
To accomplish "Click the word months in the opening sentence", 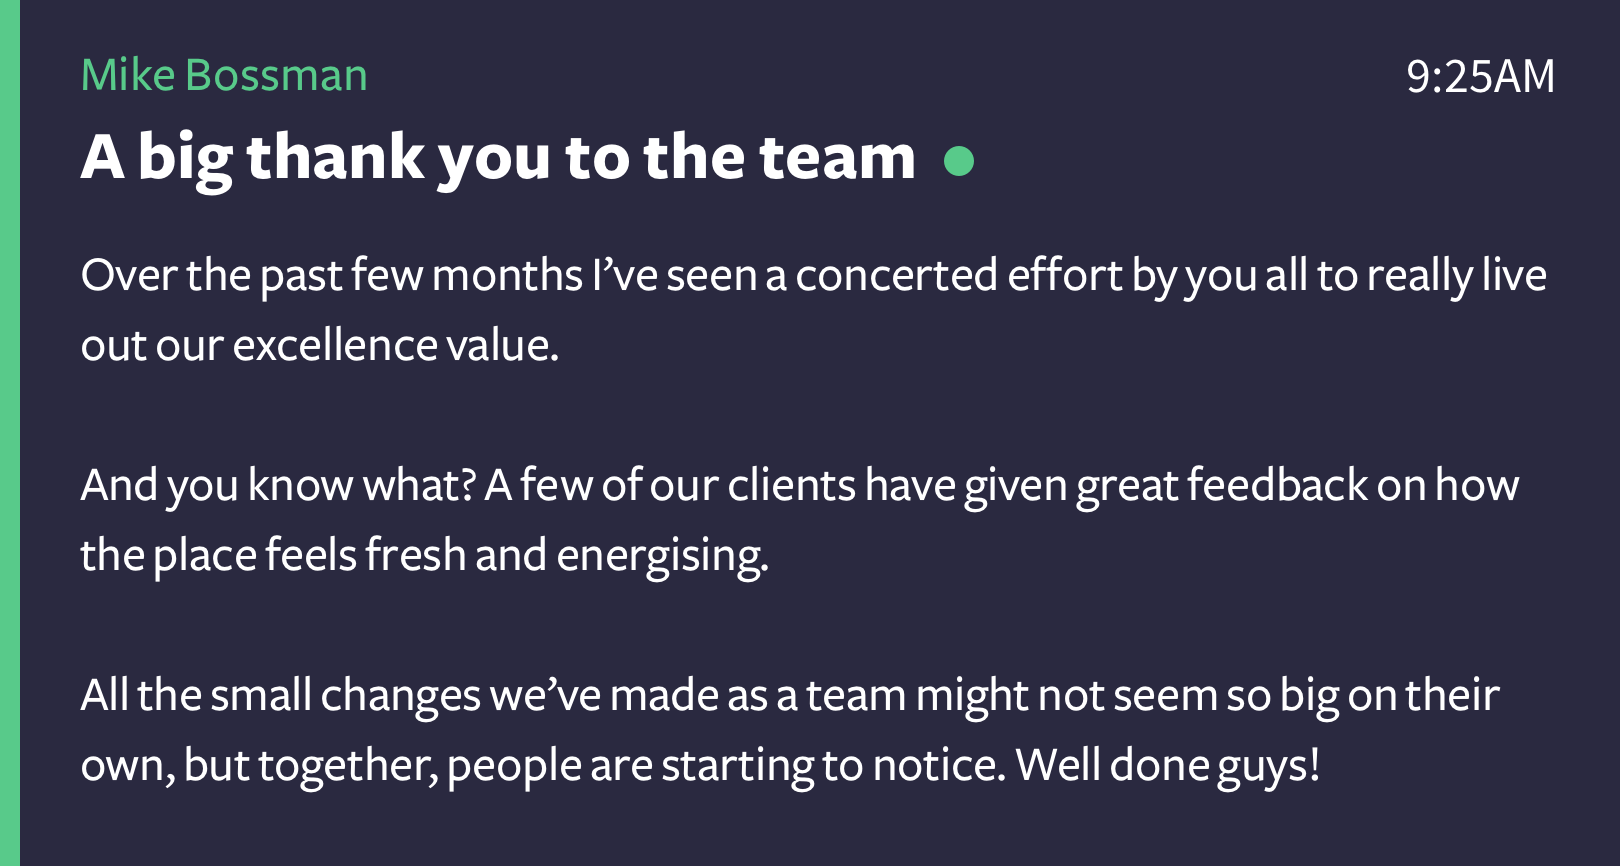I will (507, 276).
